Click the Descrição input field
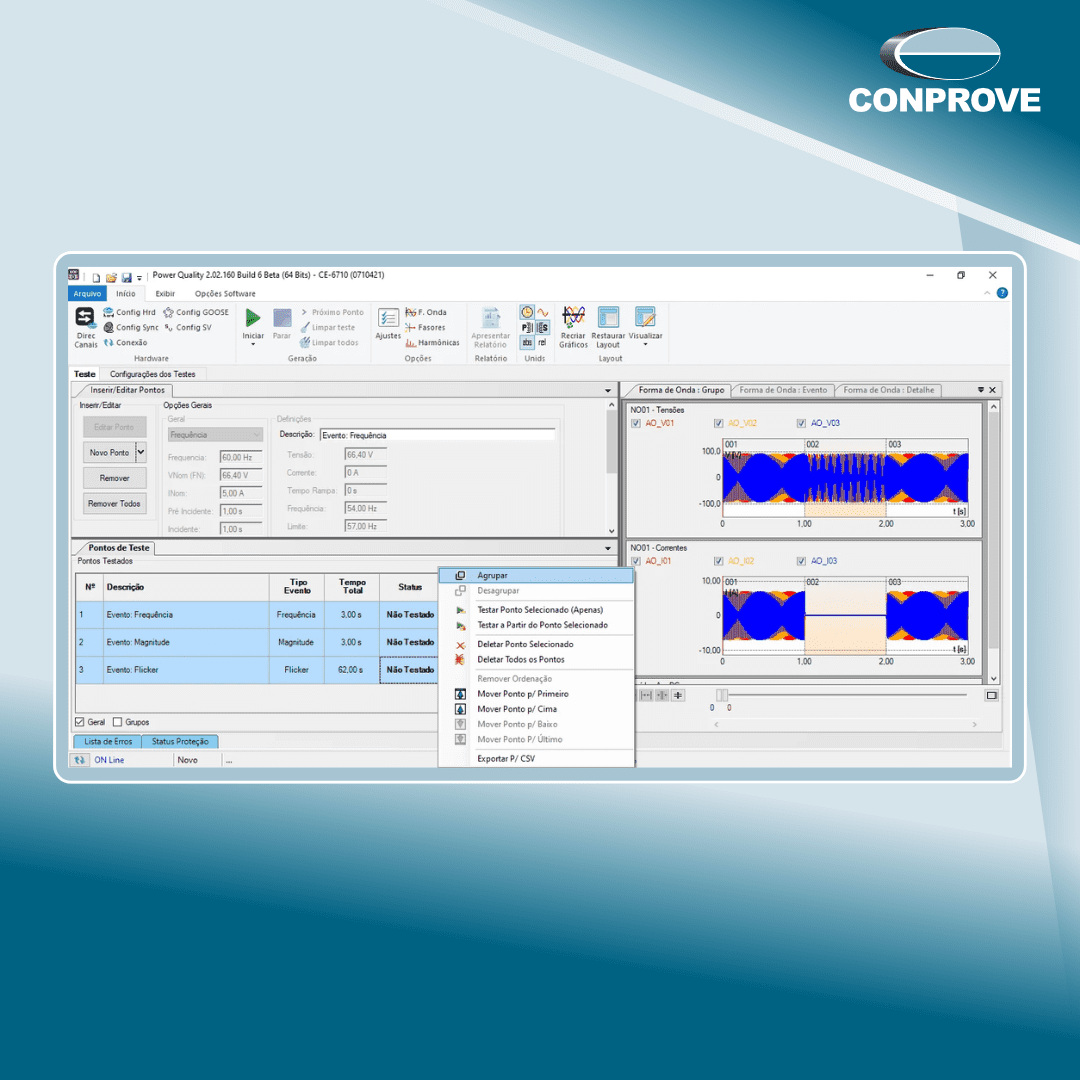This screenshot has width=1080, height=1080. tap(437, 435)
